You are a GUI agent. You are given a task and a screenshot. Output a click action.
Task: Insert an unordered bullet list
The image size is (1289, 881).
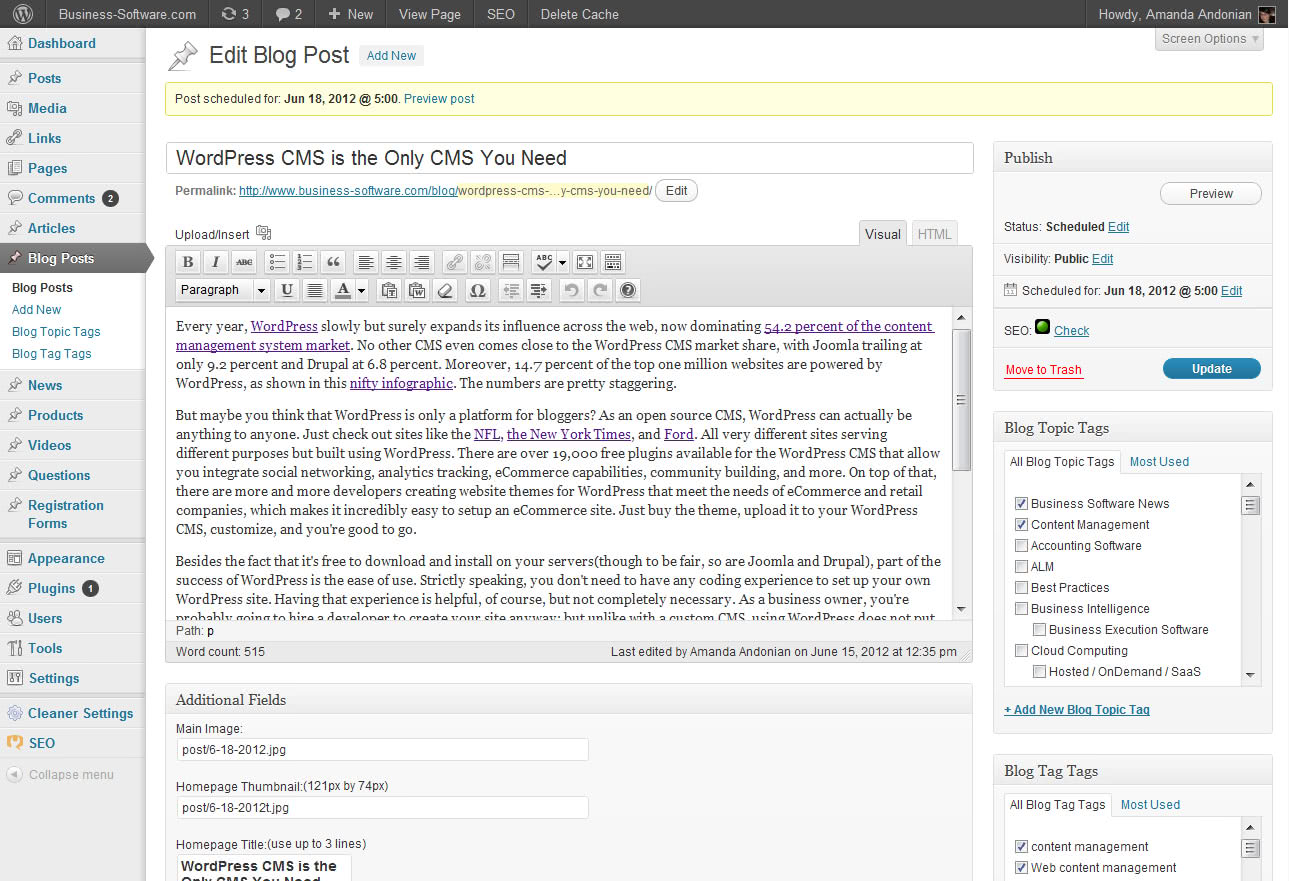click(277, 262)
